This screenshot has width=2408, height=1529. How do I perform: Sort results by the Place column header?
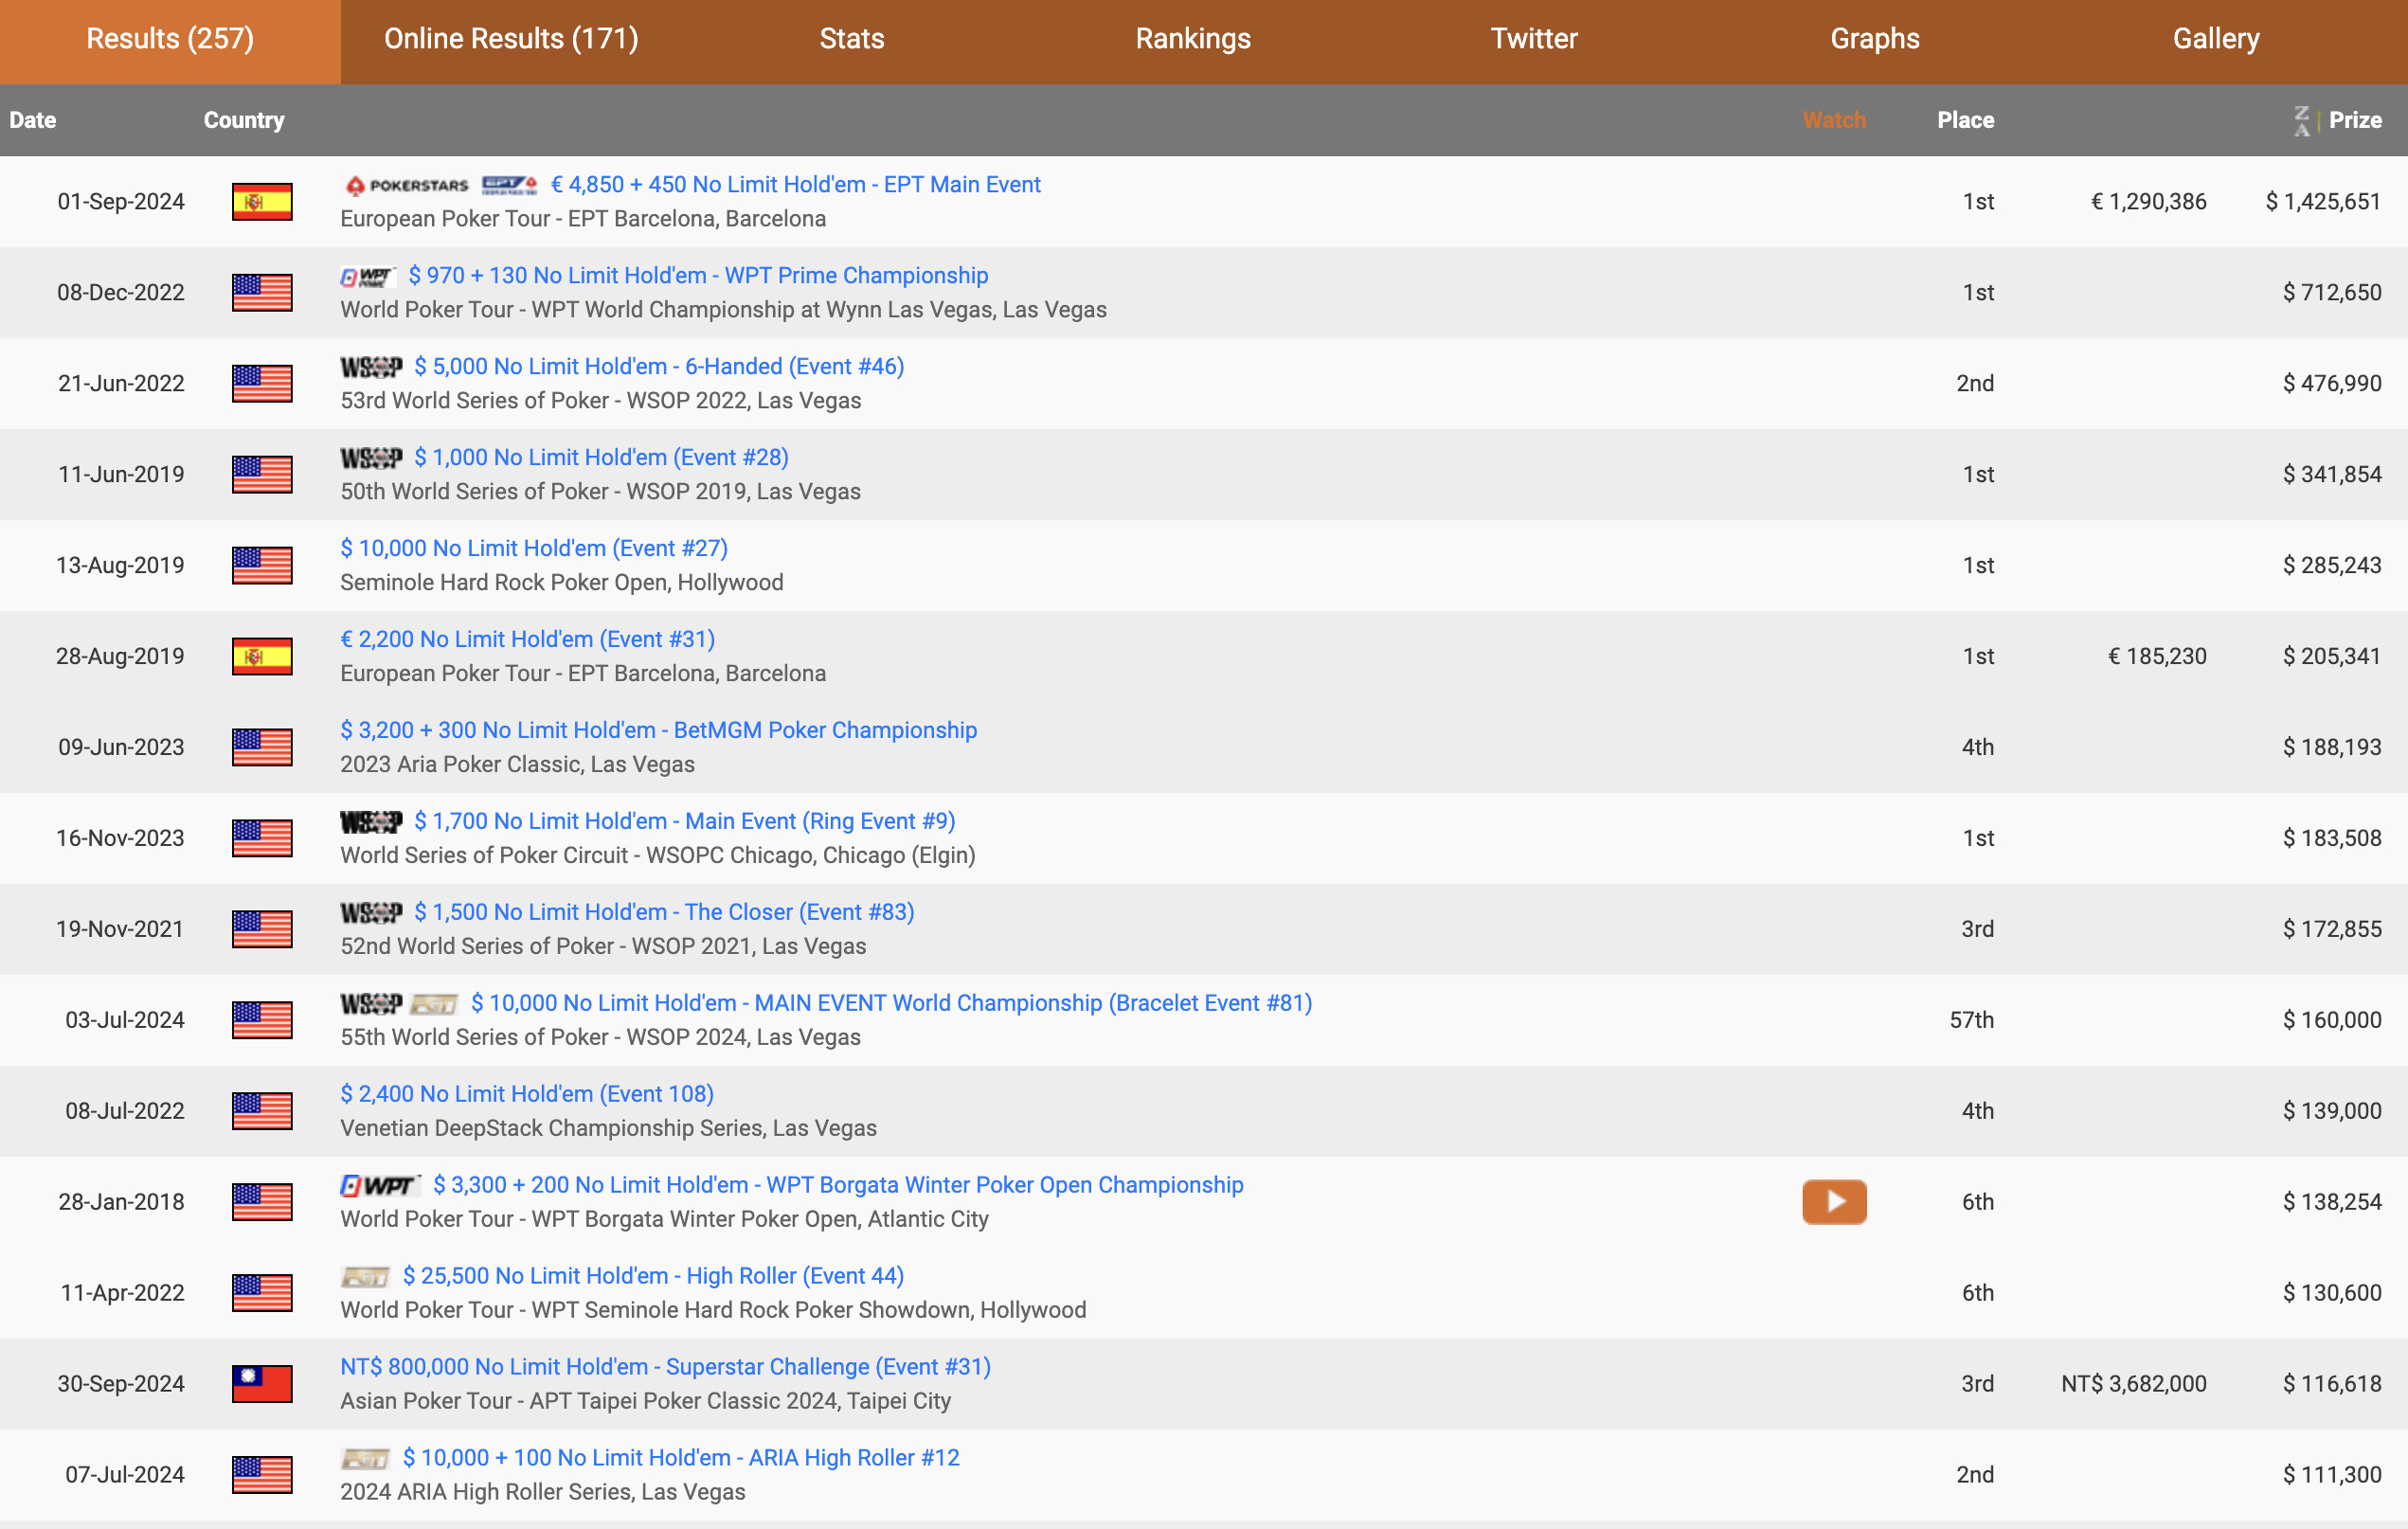coord(1964,120)
